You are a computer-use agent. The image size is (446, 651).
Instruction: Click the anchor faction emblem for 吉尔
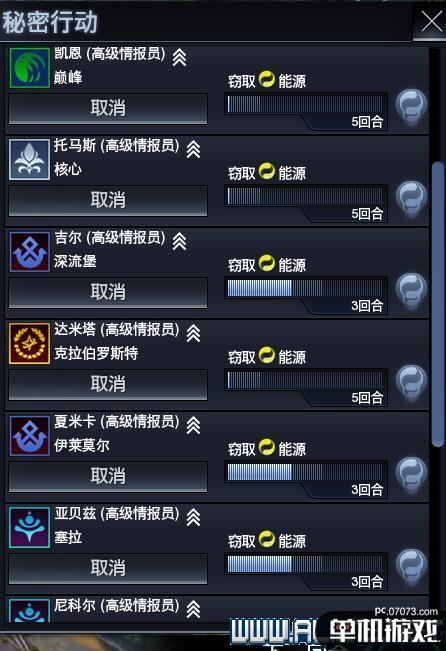(x=29, y=252)
